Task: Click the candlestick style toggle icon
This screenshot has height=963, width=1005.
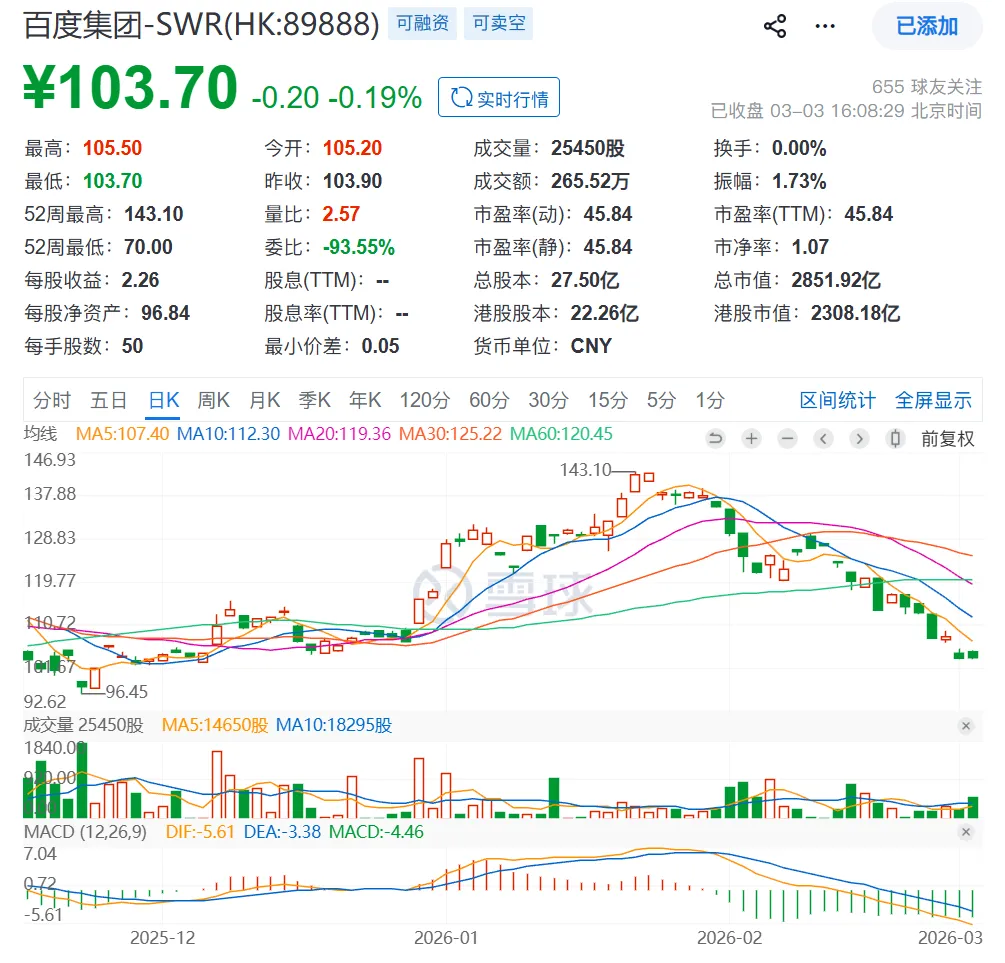Action: click(895, 439)
